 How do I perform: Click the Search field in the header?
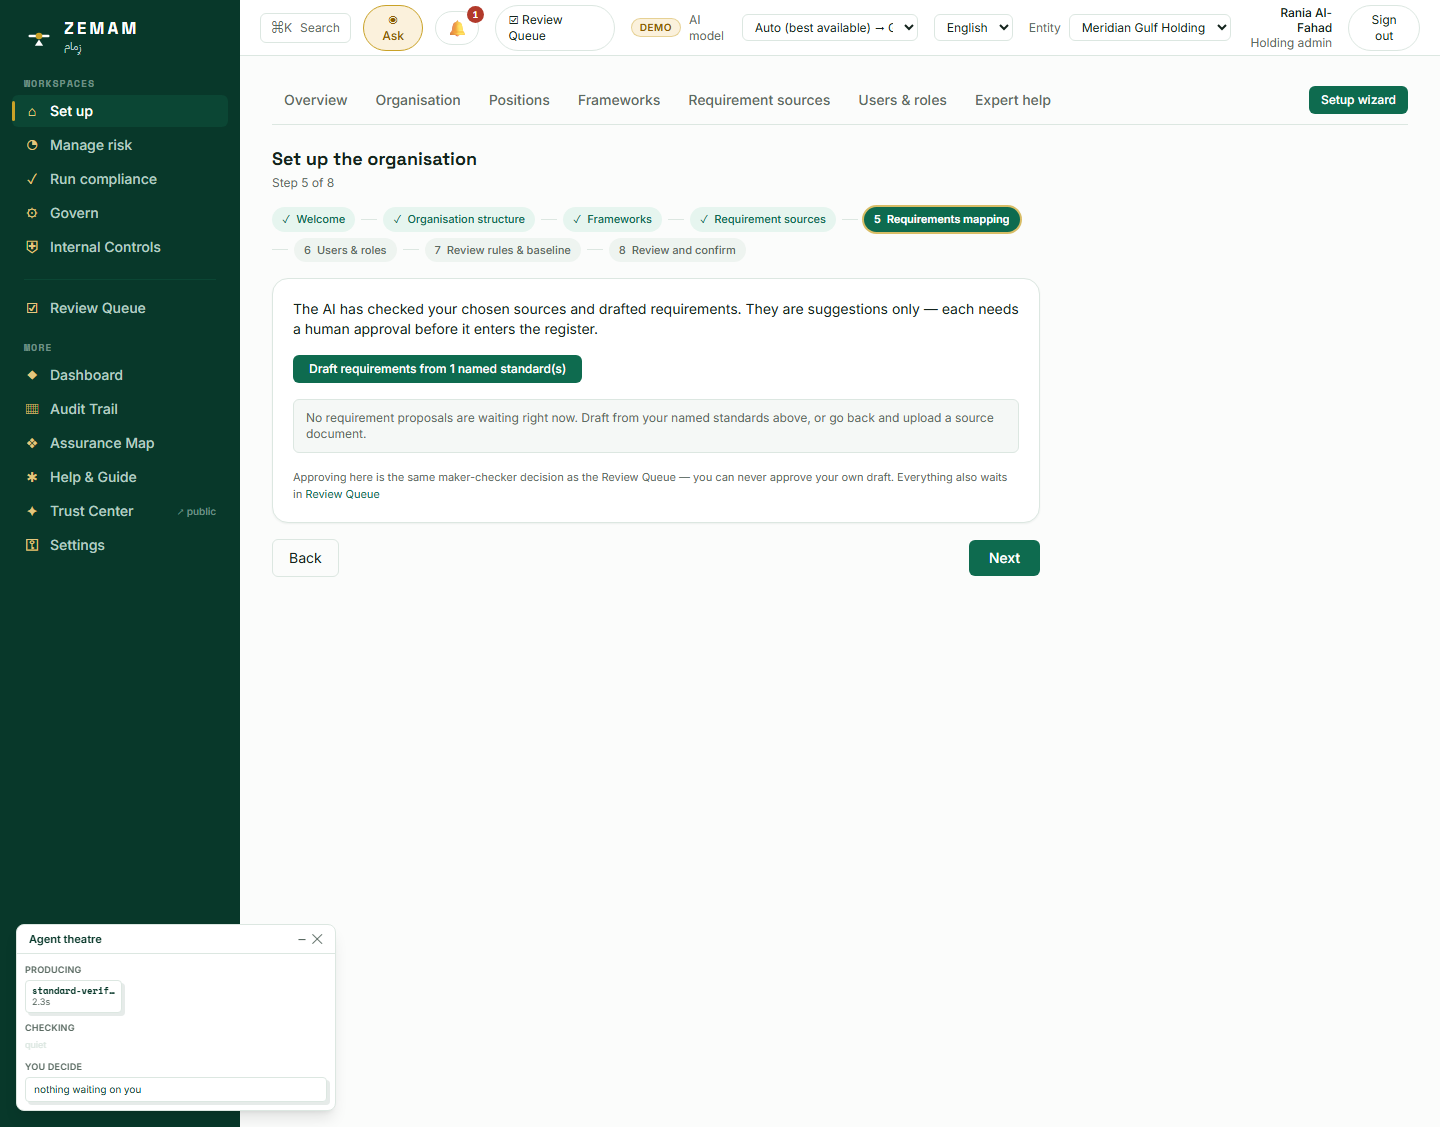coord(306,28)
